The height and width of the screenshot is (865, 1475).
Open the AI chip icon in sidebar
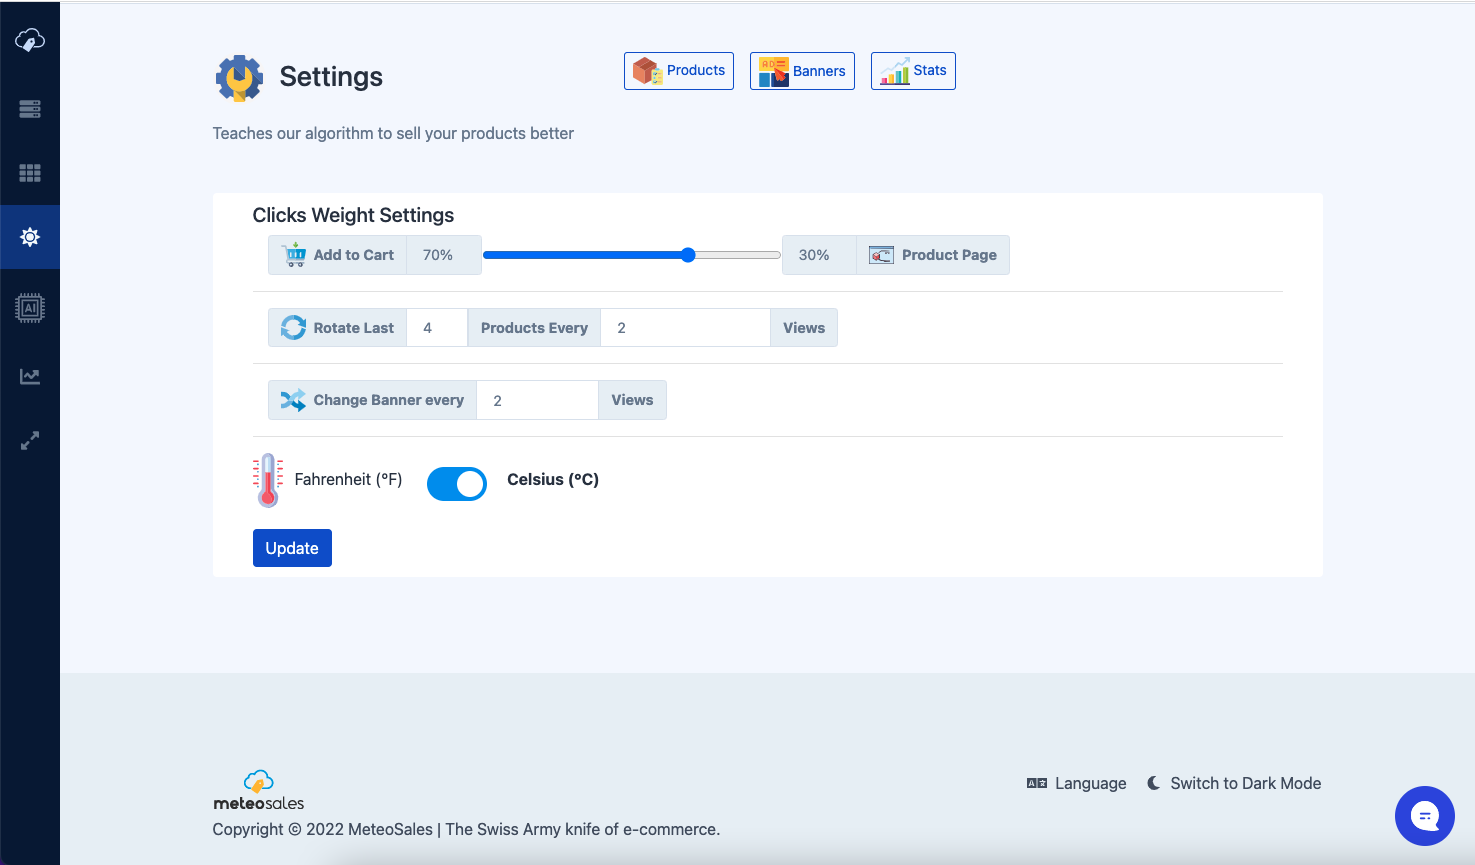pos(30,308)
